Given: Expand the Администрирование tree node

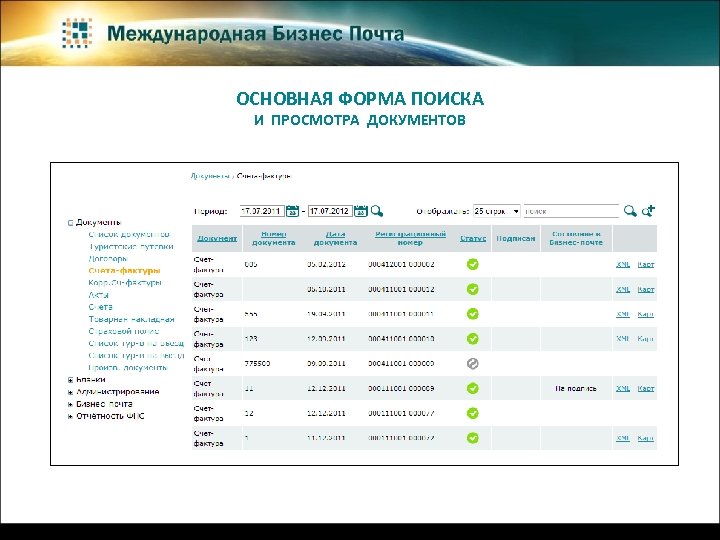Looking at the screenshot, I should tap(70, 392).
